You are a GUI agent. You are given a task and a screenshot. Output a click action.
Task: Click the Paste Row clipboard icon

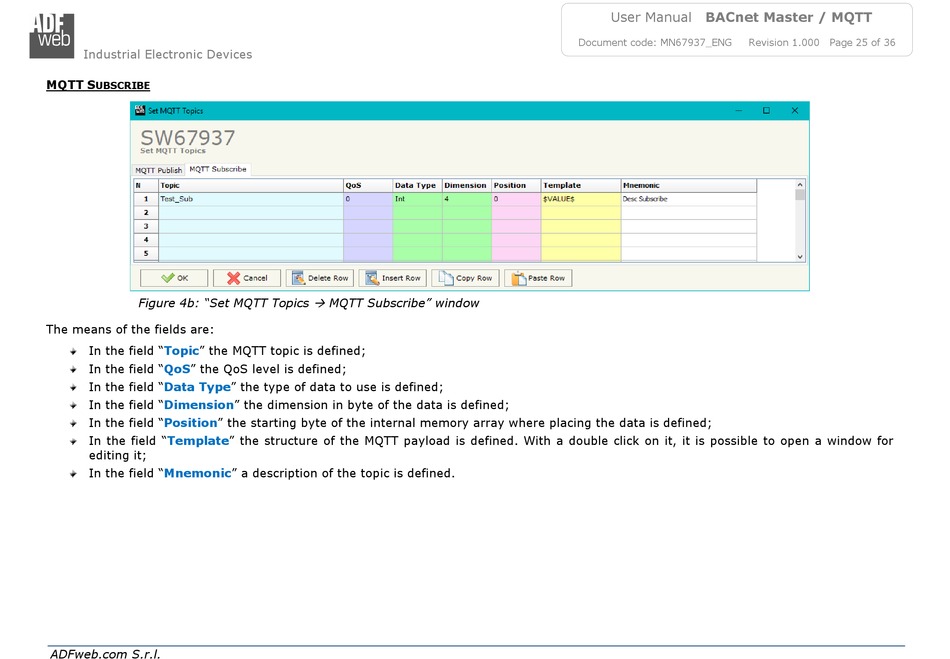[519, 278]
